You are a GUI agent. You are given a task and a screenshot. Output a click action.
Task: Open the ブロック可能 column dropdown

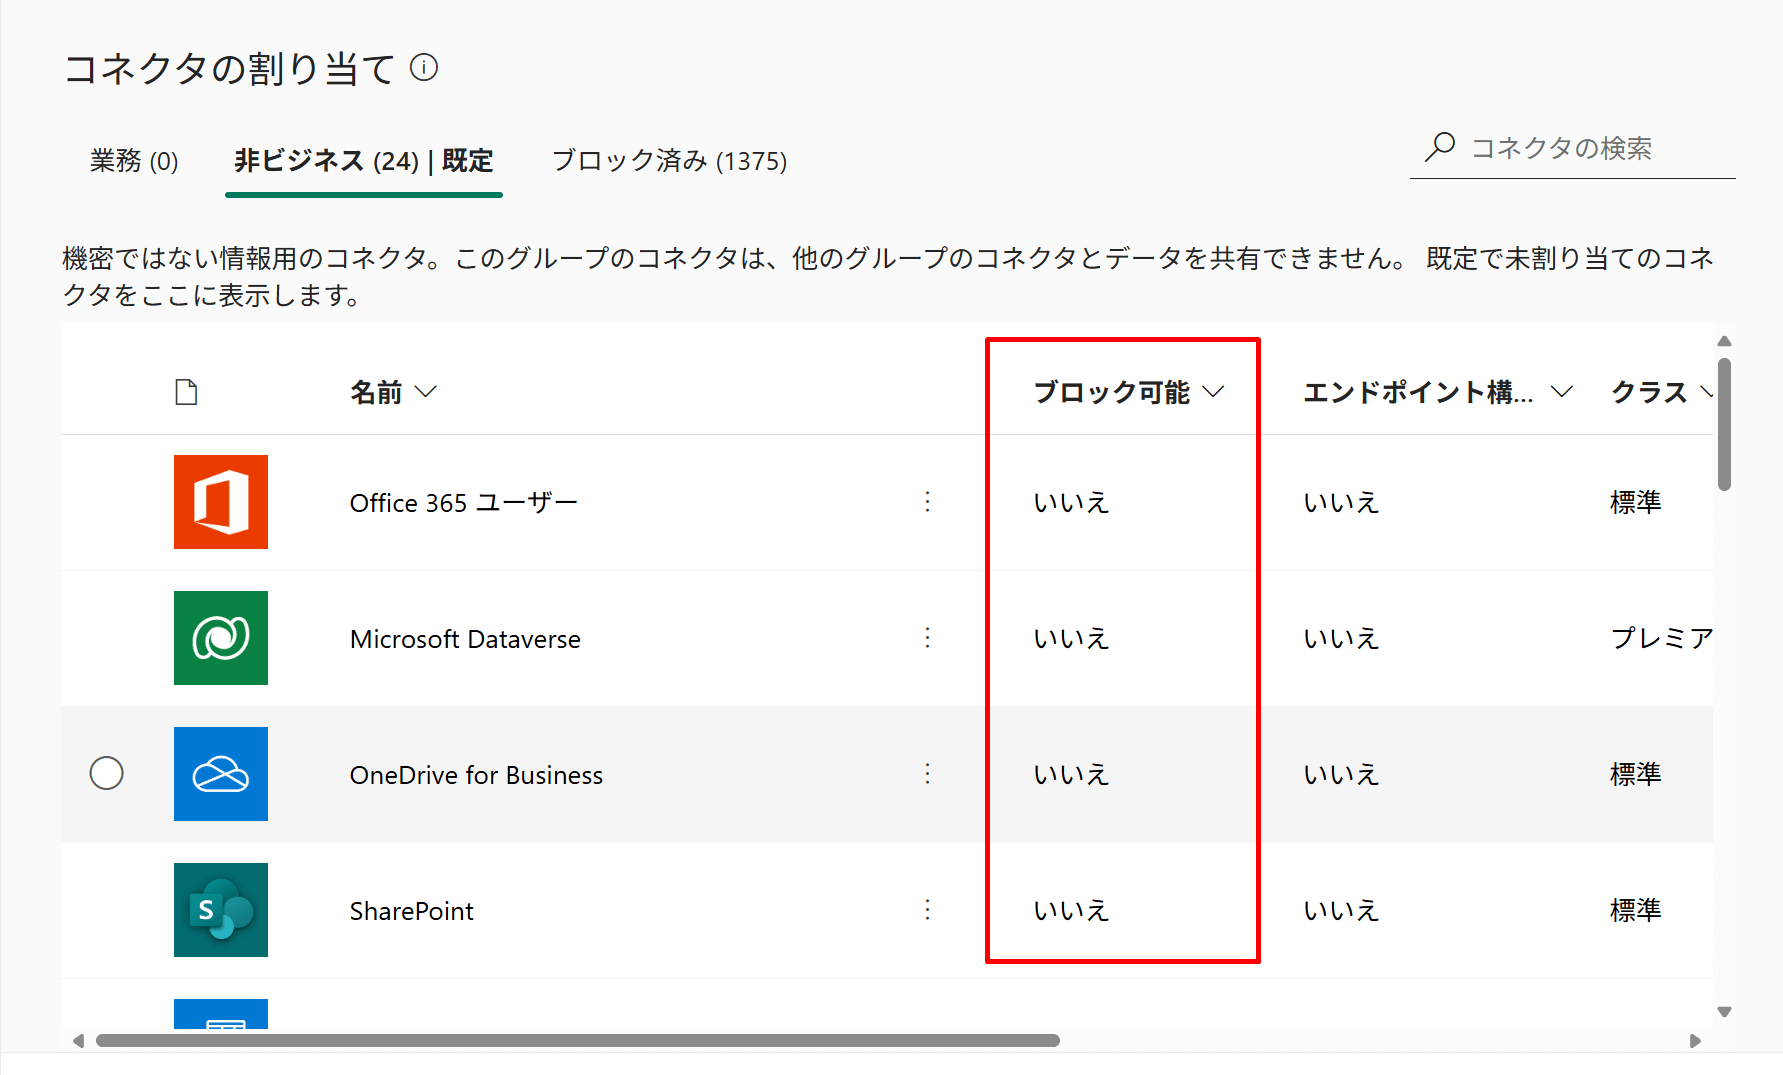1213,392
